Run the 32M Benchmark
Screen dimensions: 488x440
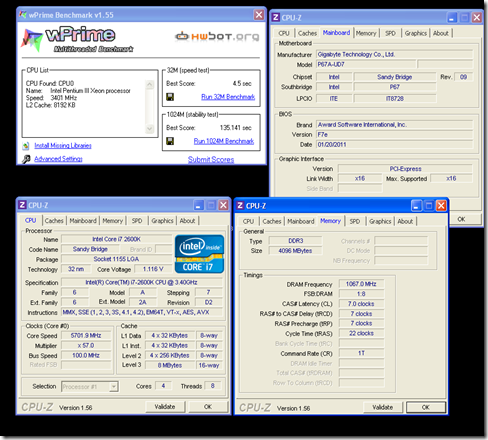click(x=228, y=97)
